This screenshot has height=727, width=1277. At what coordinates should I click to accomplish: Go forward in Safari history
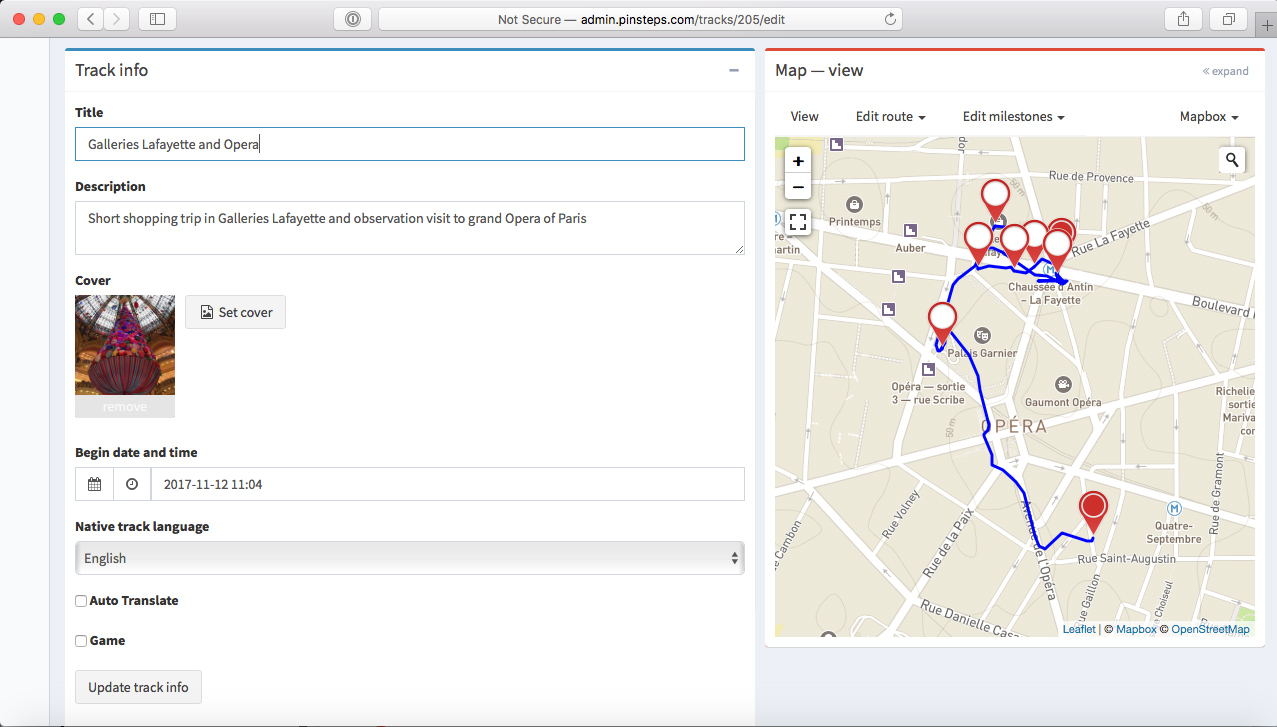coord(117,18)
